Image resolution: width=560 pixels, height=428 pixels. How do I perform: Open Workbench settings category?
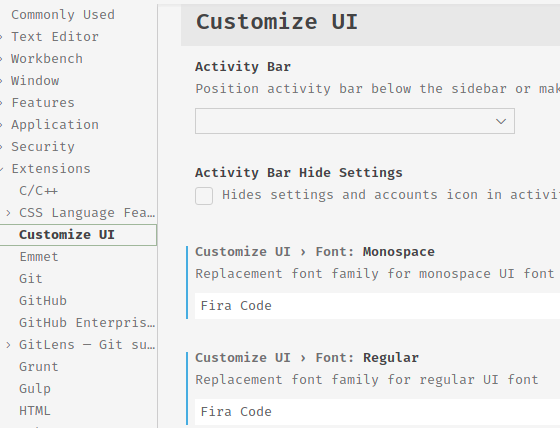pyautogui.click(x=47, y=59)
